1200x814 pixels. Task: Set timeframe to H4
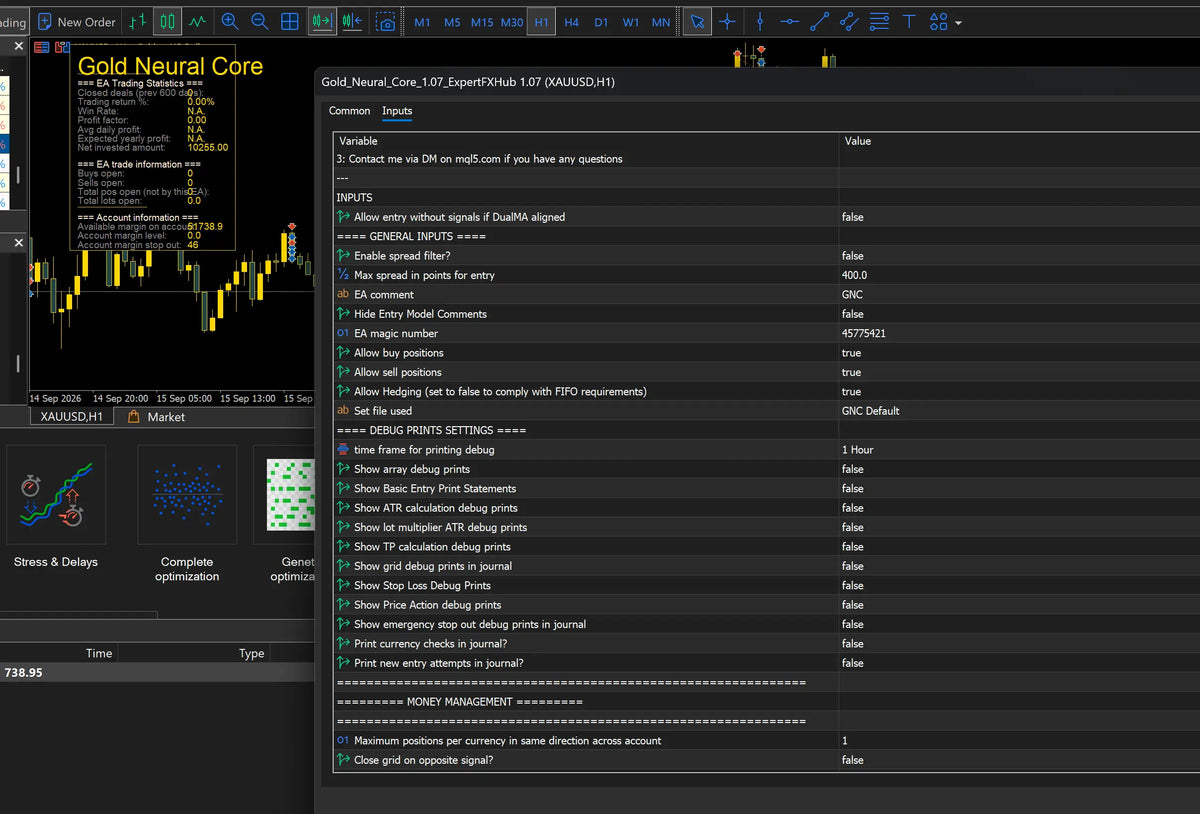pyautogui.click(x=571, y=22)
